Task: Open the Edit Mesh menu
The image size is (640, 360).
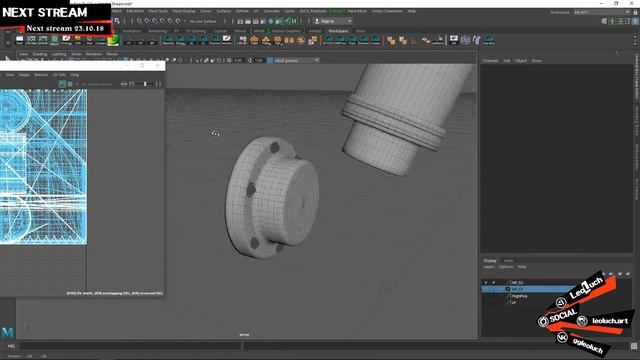Action: pos(135,11)
